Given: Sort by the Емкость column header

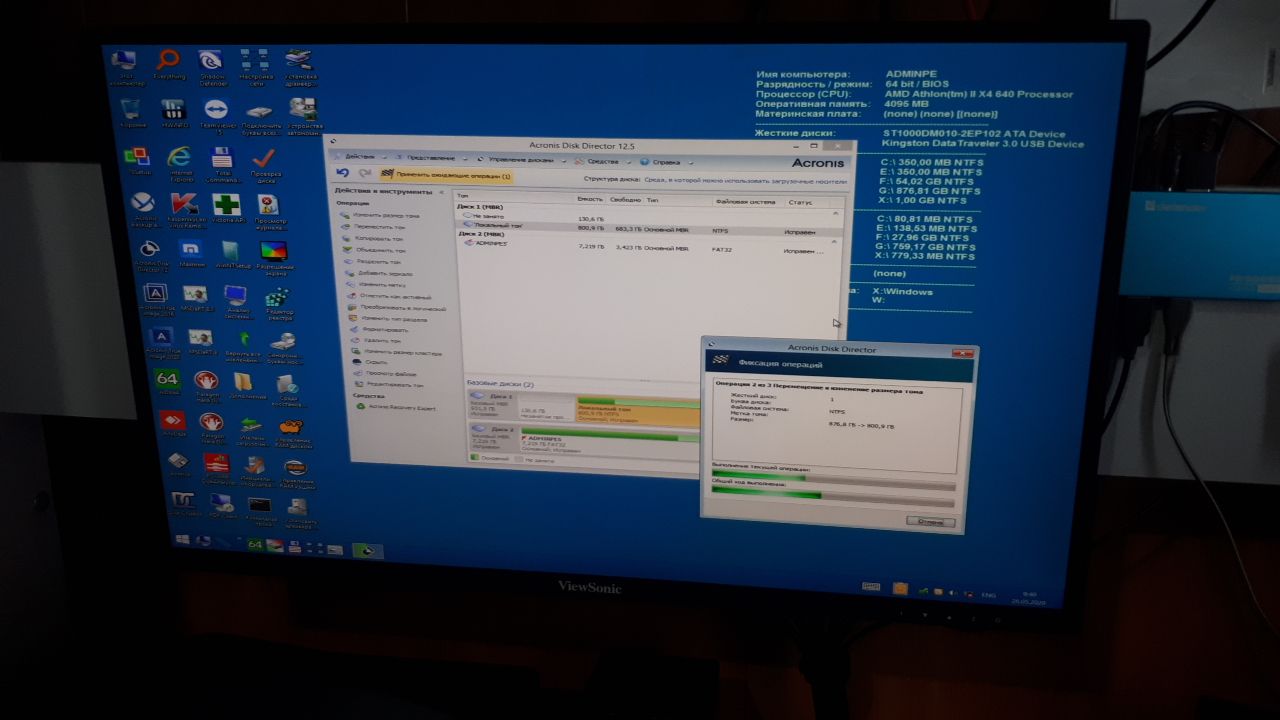Looking at the screenshot, I should (x=590, y=199).
